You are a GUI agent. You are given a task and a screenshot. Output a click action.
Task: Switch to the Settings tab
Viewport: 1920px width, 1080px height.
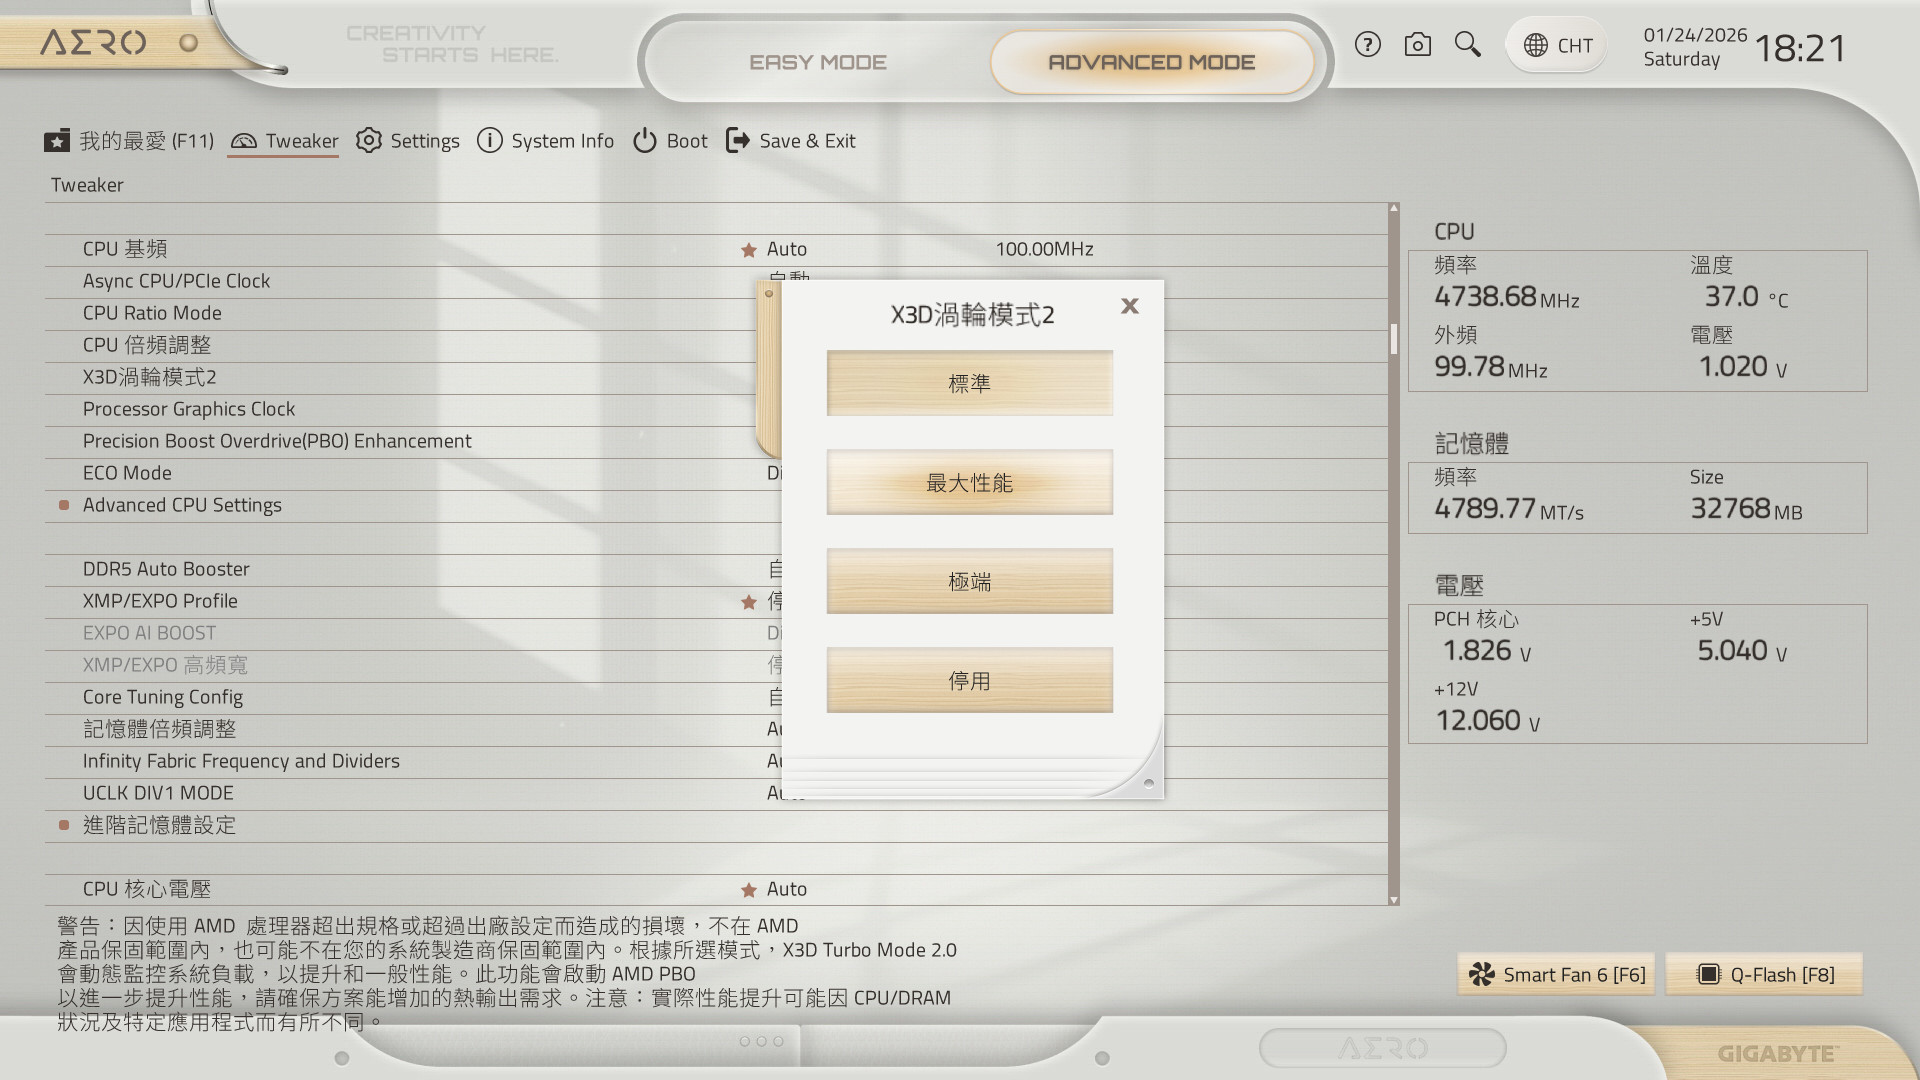coord(408,141)
